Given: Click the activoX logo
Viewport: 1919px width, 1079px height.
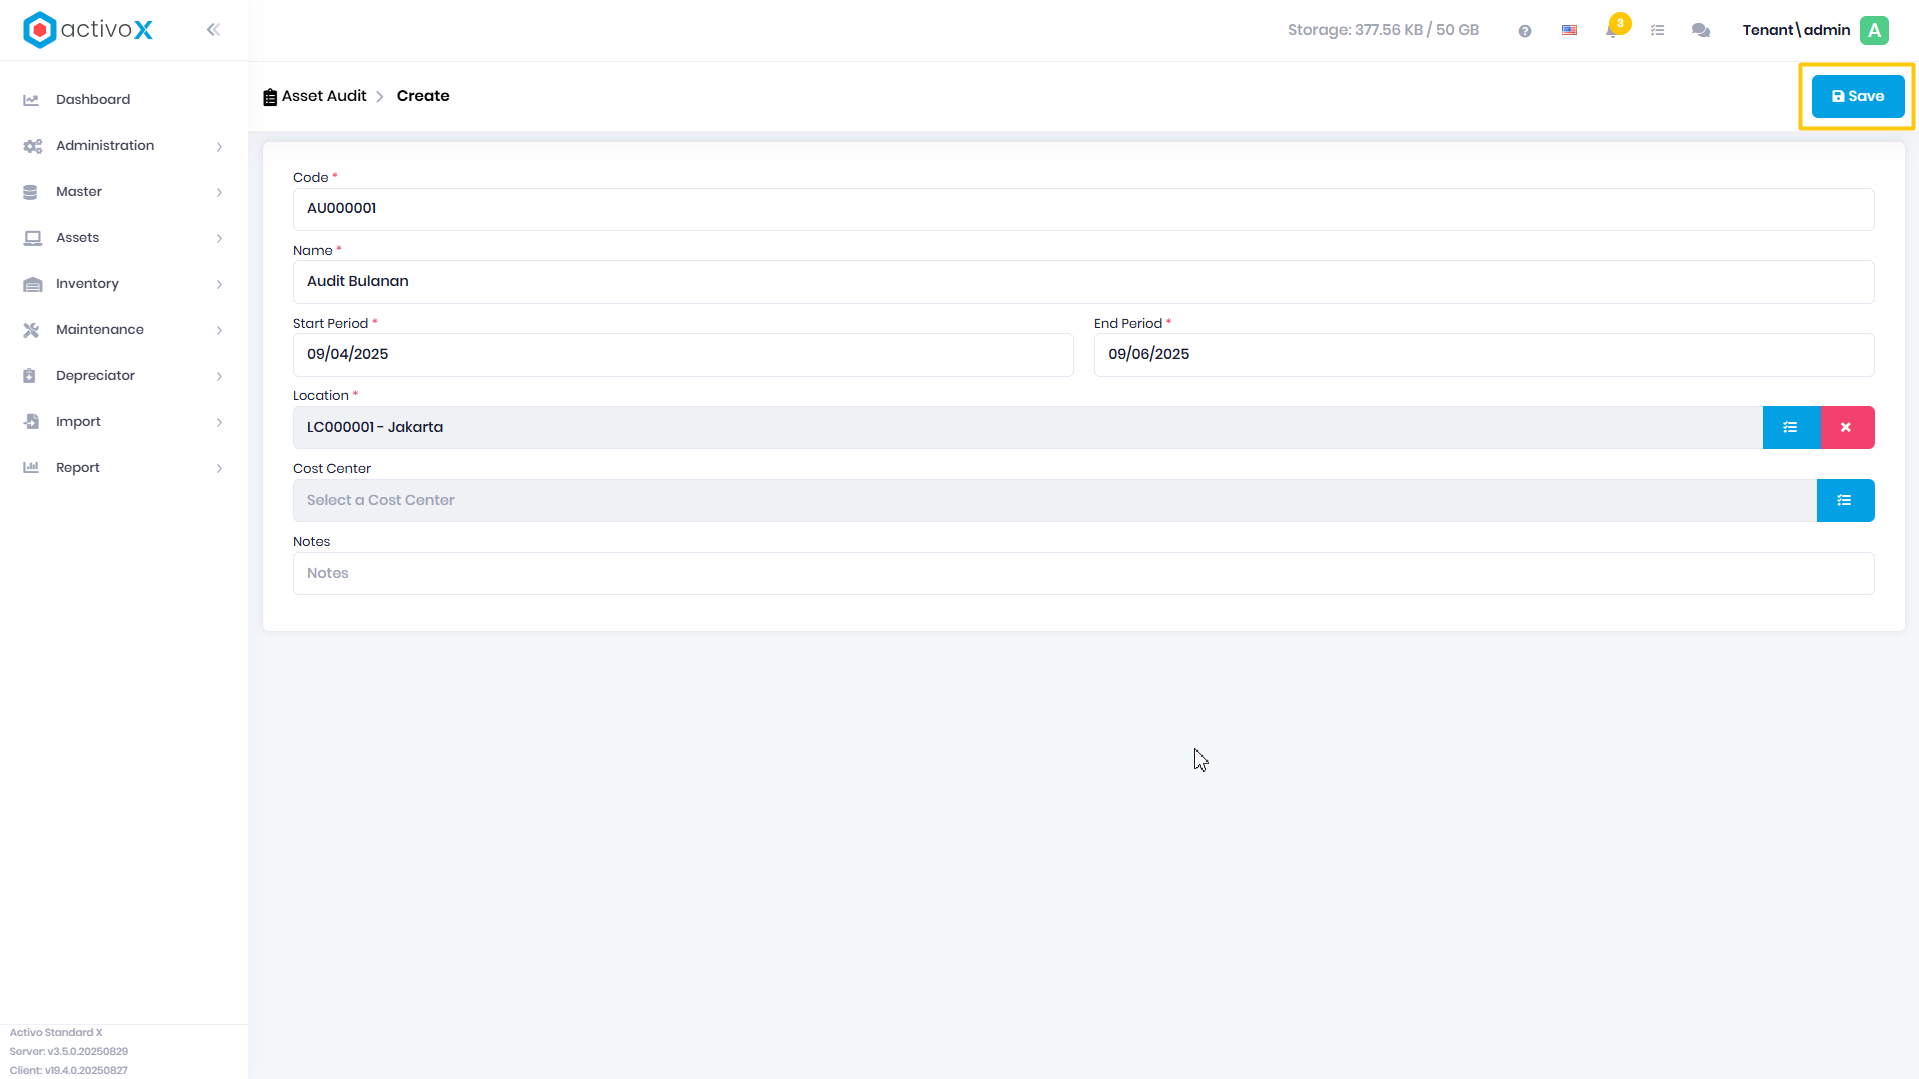Looking at the screenshot, I should coord(88,30).
